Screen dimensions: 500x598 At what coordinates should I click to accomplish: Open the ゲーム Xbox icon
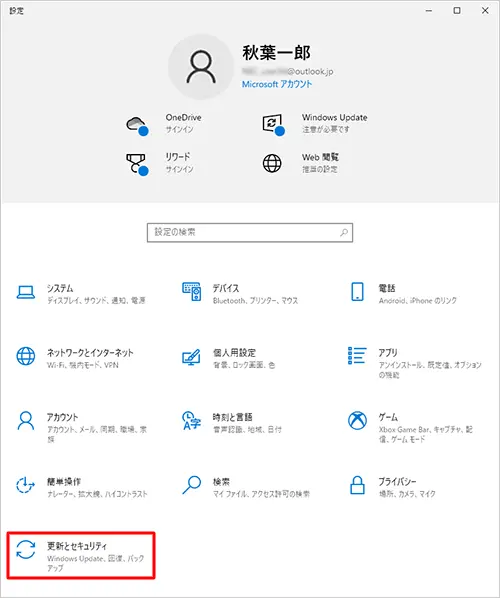pos(357,420)
